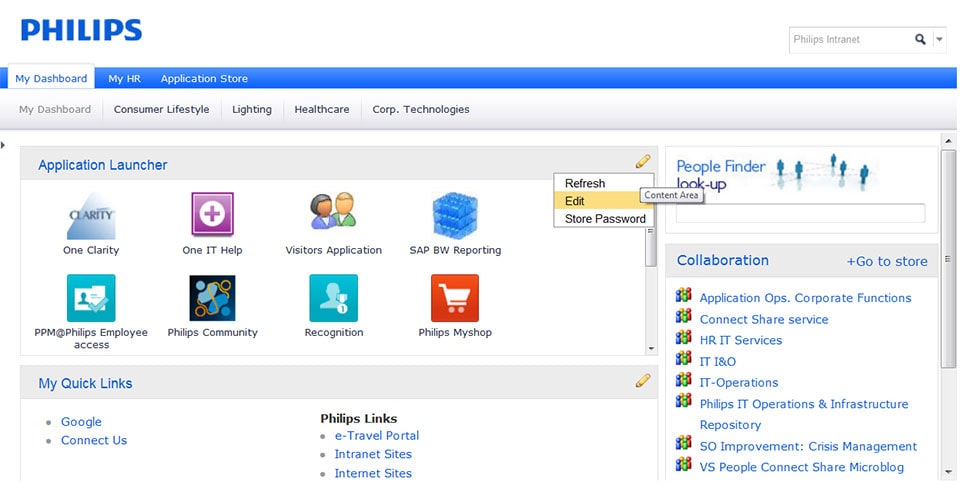The image size is (960, 493).
Task: Click icon beside IT-Operations
Action: click(683, 380)
